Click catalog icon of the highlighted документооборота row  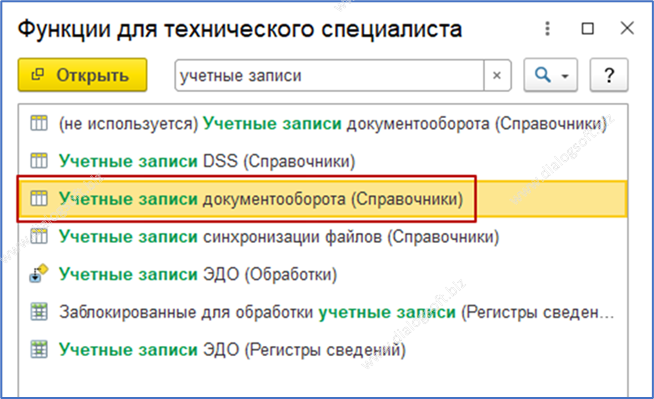(x=39, y=198)
